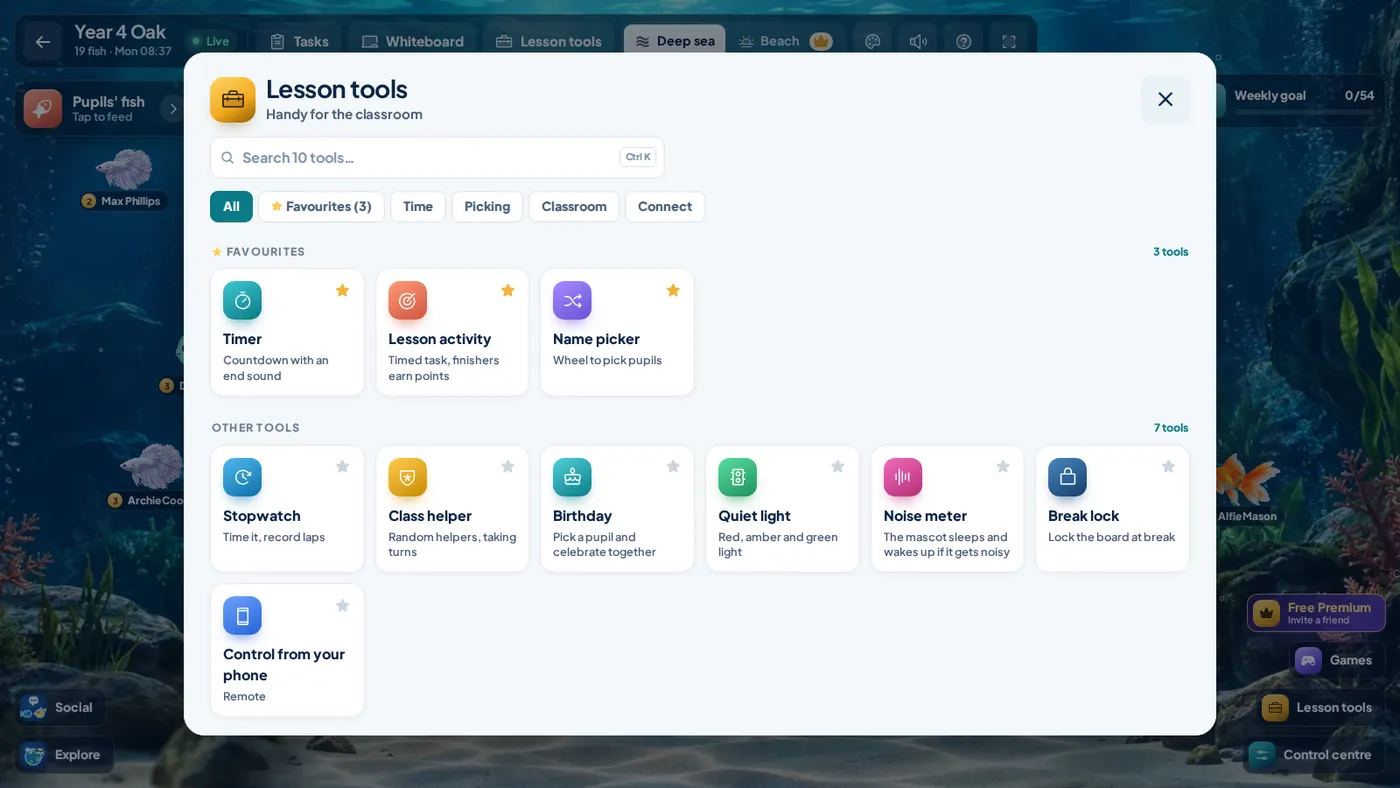1400x788 pixels.
Task: Open the Stopwatch tool icon
Action: 242,477
